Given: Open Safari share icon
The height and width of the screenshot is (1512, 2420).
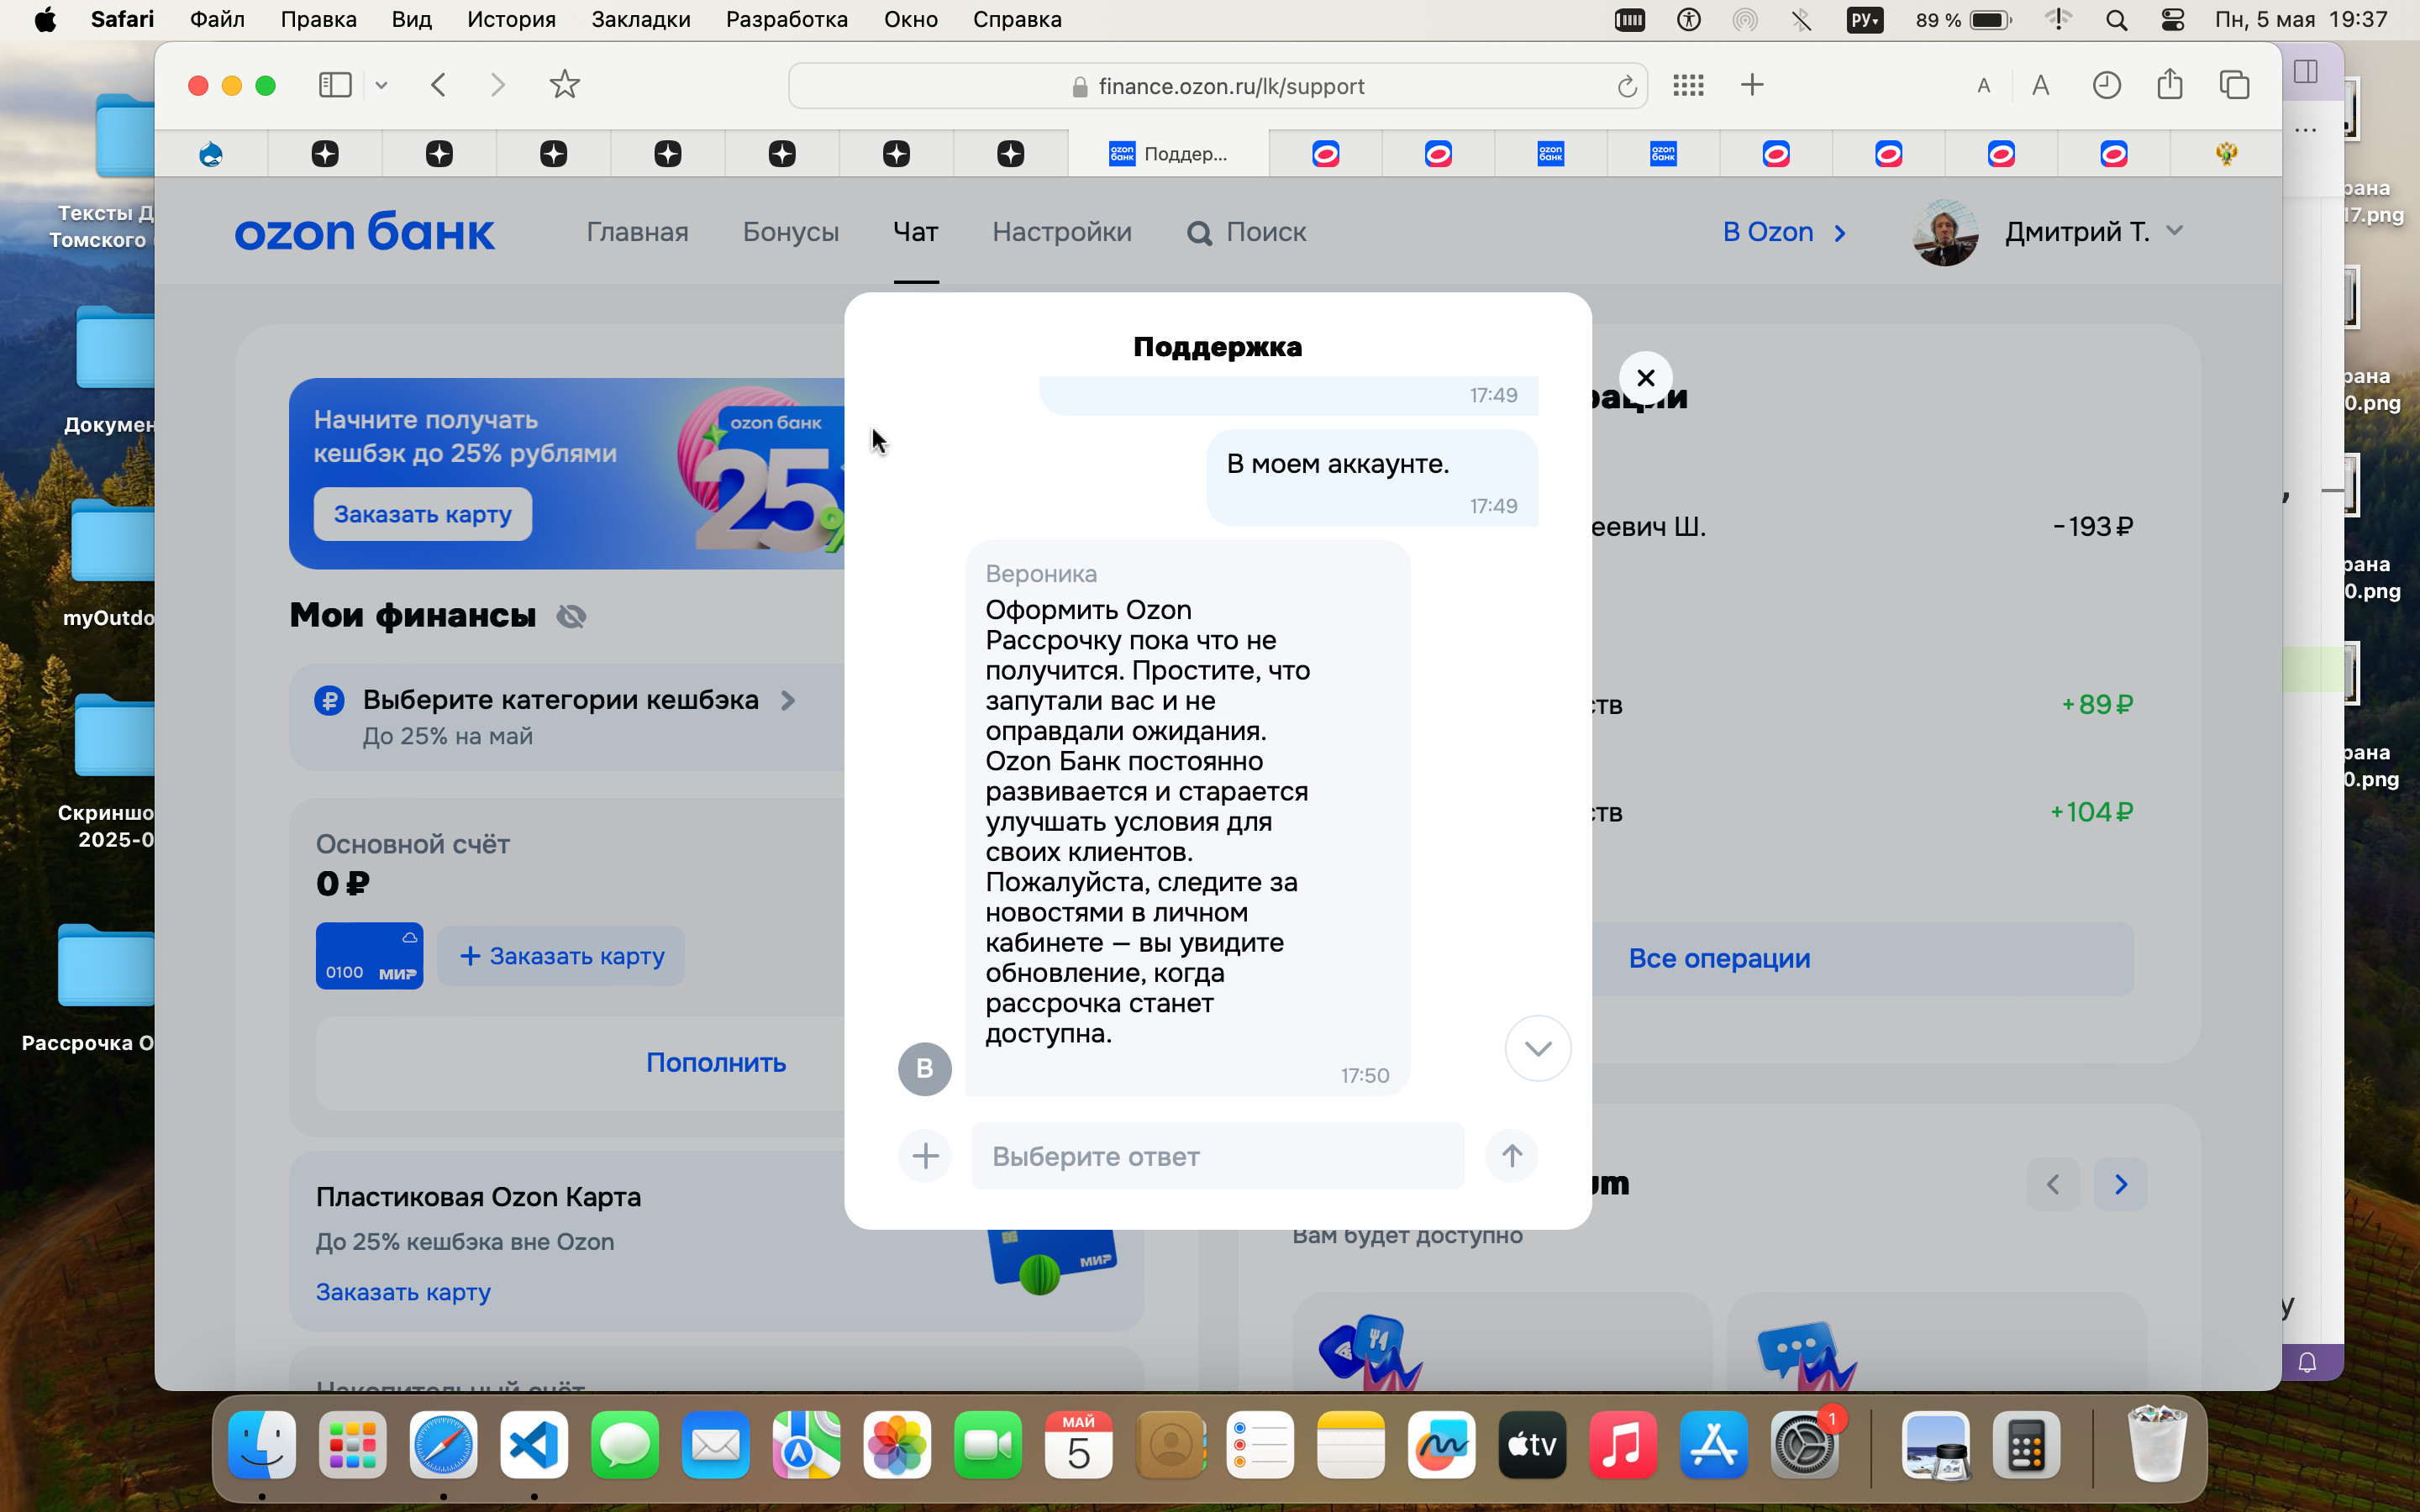Looking at the screenshot, I should [x=2169, y=85].
